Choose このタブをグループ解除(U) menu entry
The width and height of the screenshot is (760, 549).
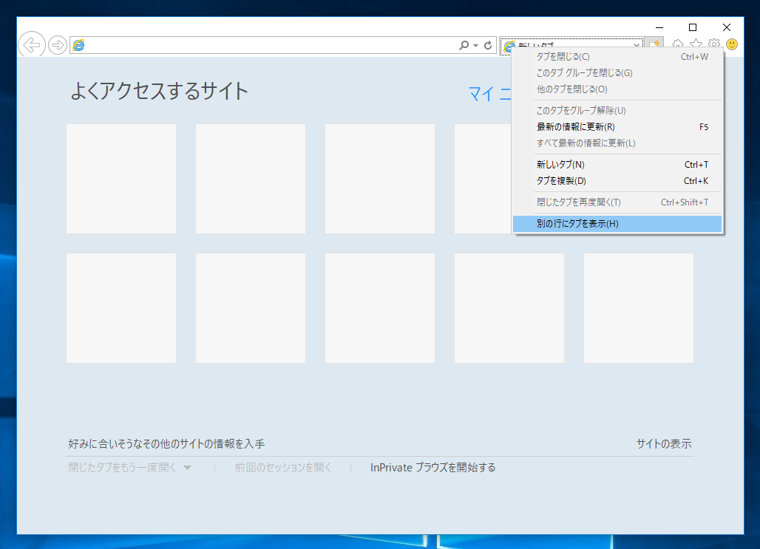click(618, 110)
